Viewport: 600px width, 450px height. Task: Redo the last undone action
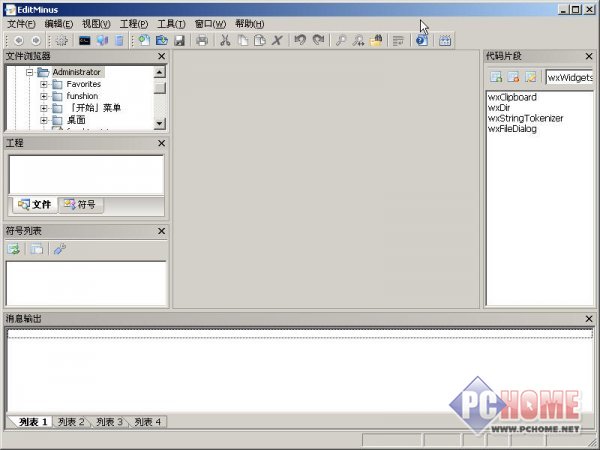[318, 40]
